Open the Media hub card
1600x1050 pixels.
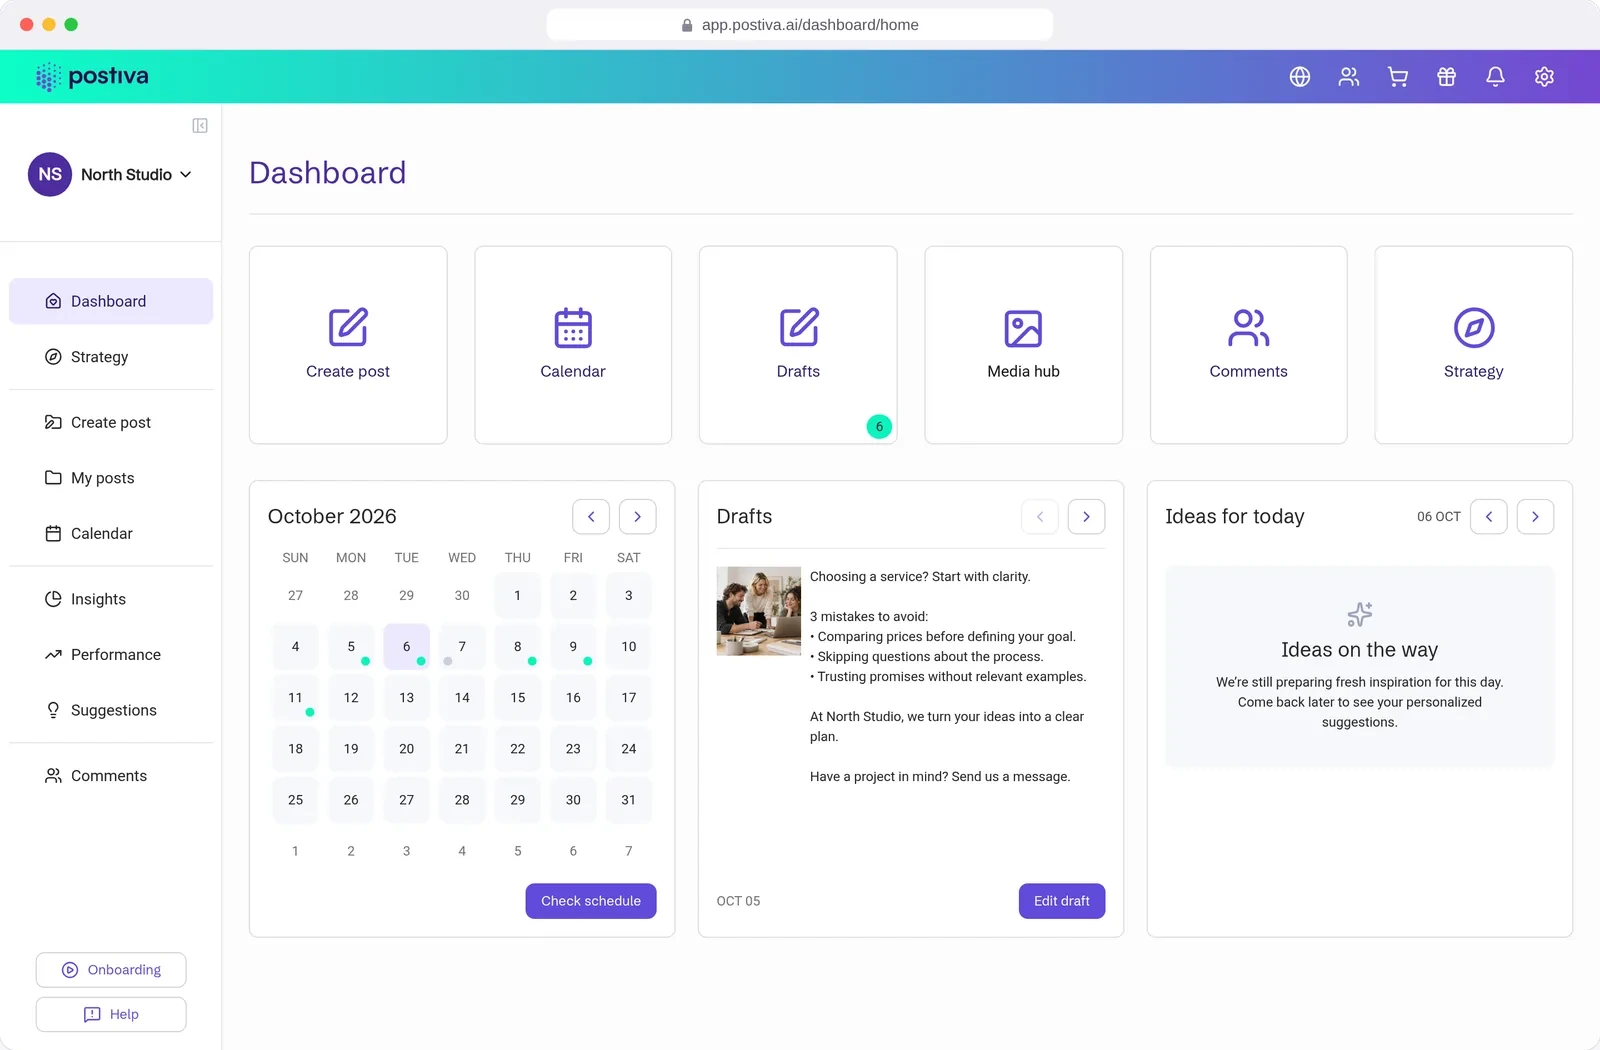coord(1024,345)
